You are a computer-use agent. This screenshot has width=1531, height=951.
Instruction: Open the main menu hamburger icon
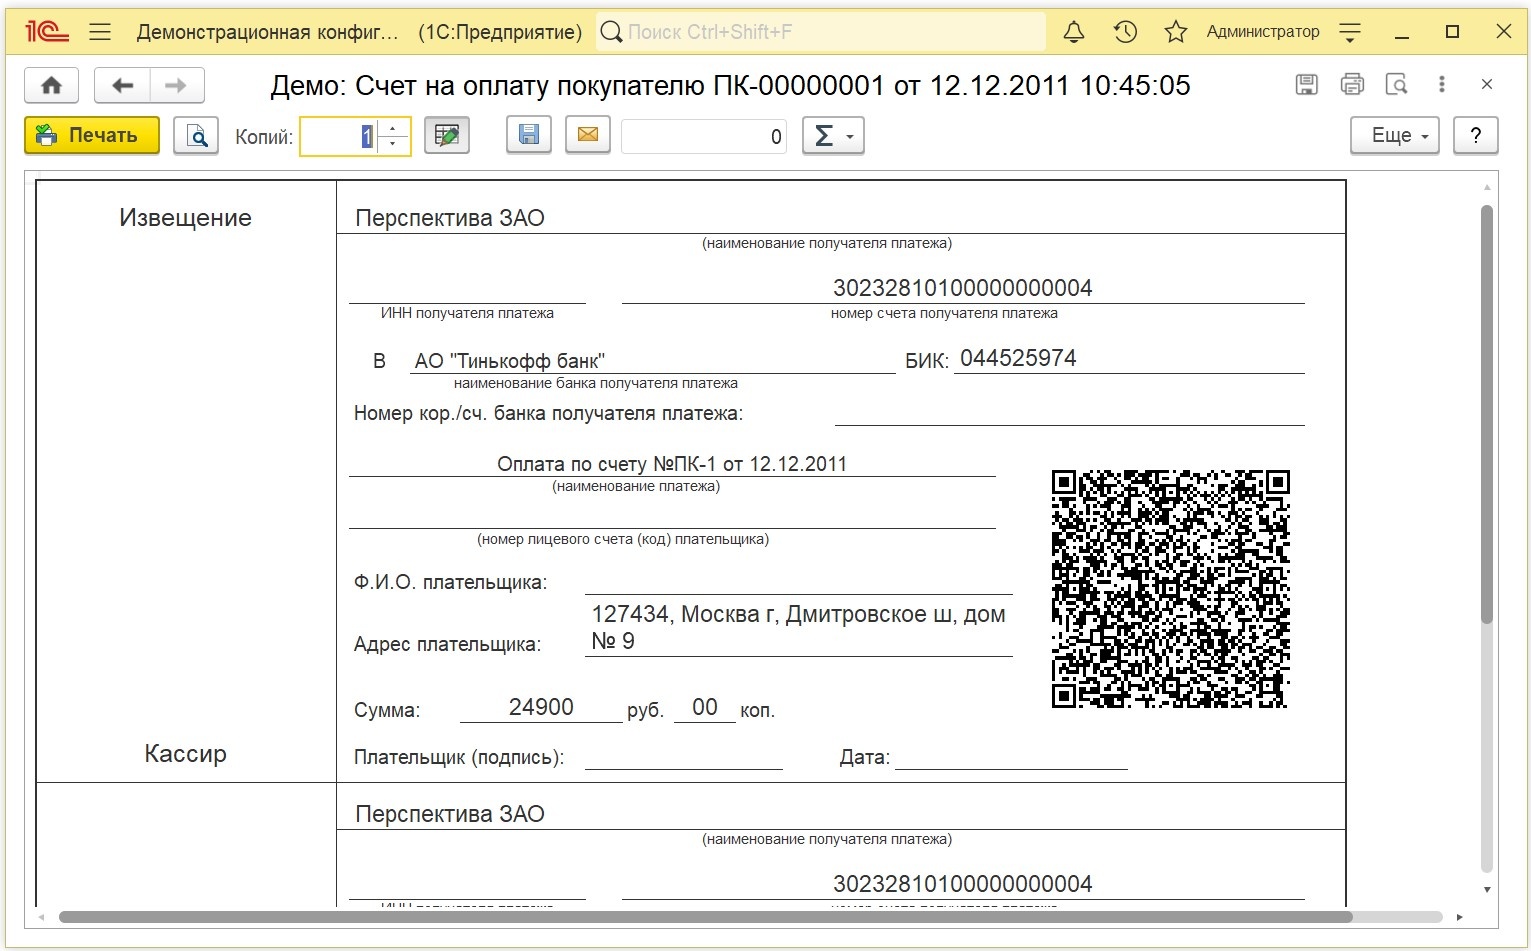point(100,32)
